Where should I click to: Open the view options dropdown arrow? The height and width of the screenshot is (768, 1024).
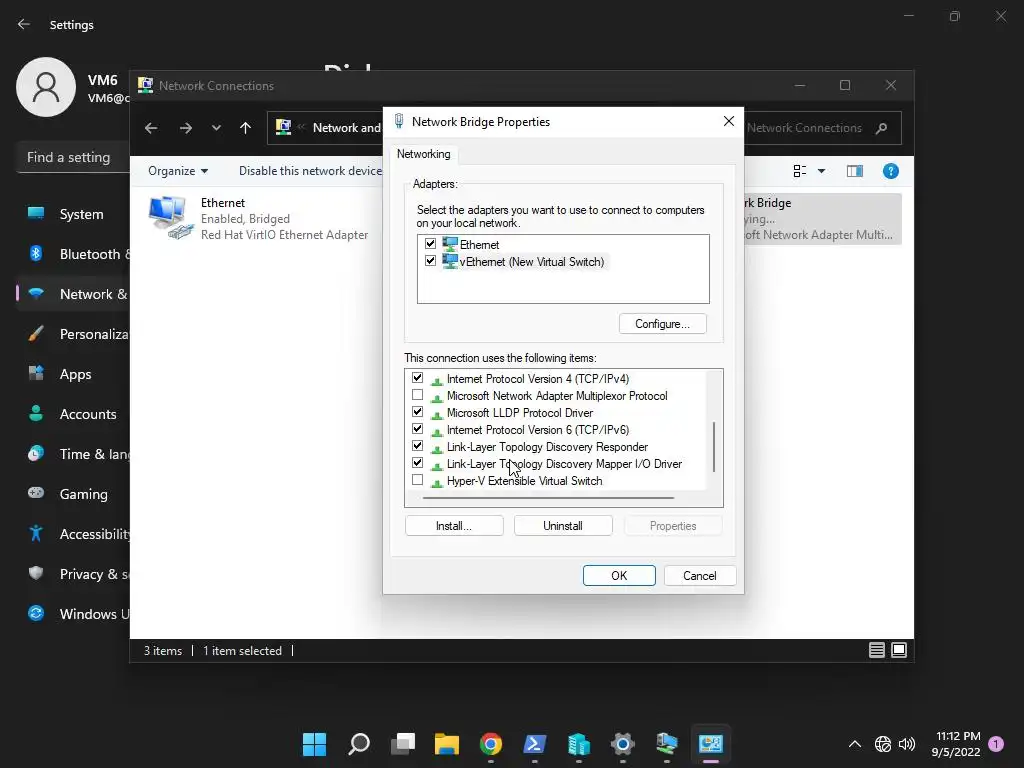[x=822, y=171]
